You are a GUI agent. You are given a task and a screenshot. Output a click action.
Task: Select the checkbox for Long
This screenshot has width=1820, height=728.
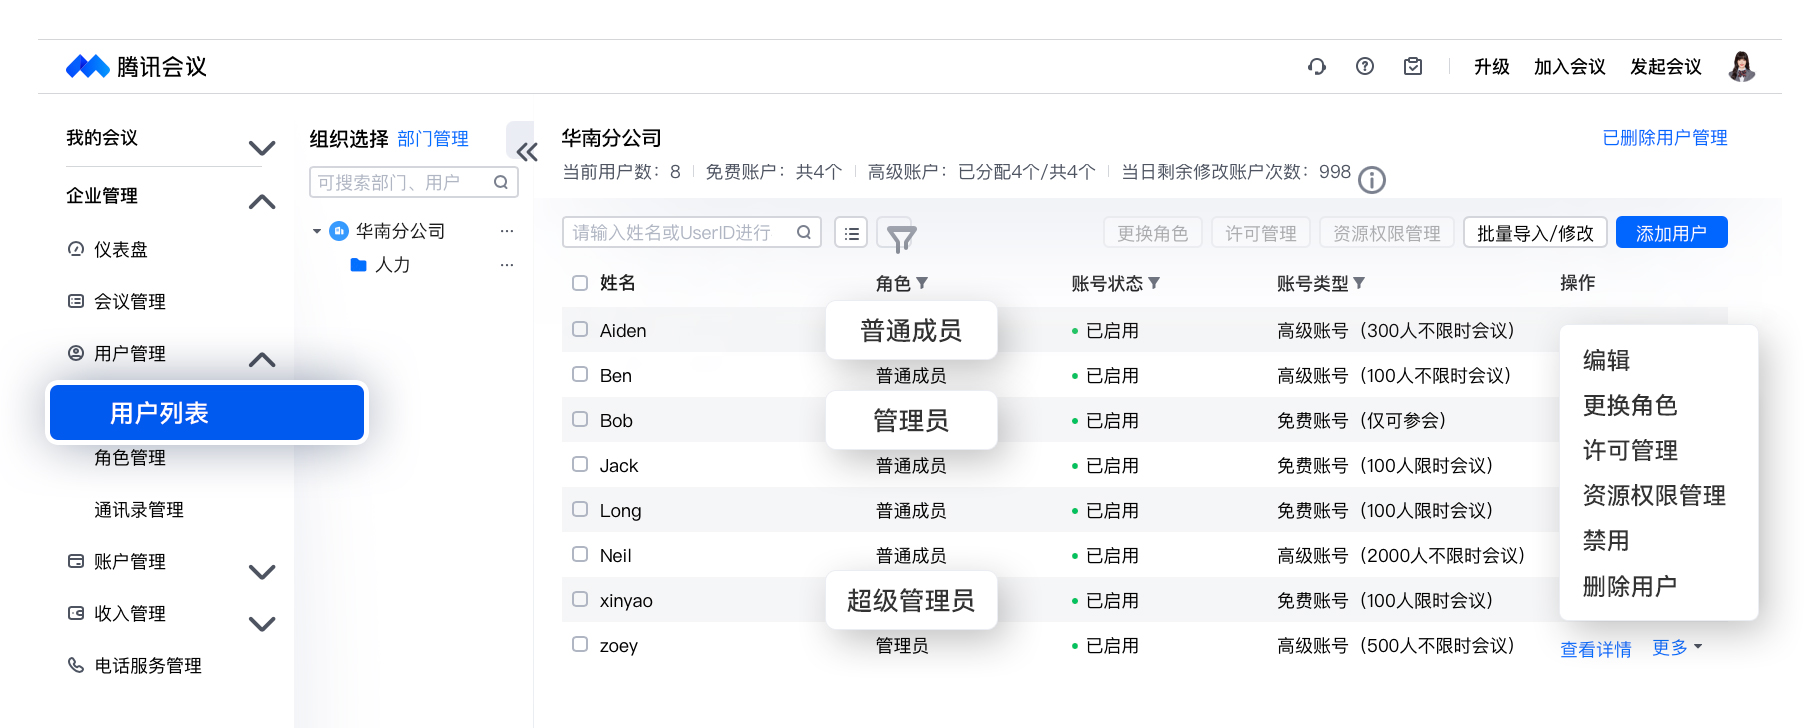[x=580, y=509]
